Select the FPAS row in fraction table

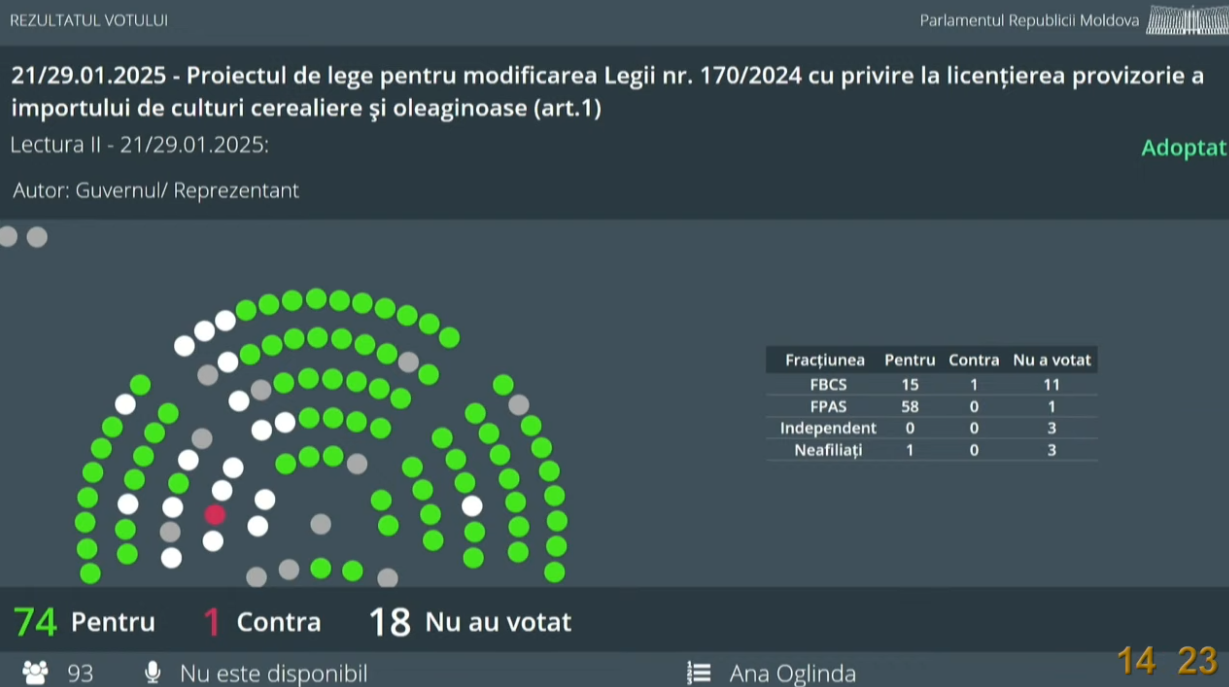coord(932,406)
